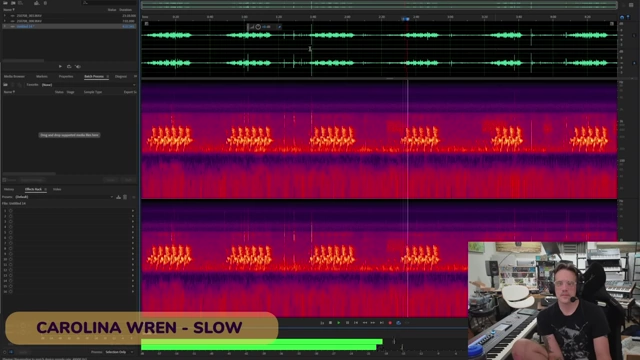Viewport: 640px width, 360px height.
Task: Click Insert into Multitrack icon in Files panel
Action: click(x=37, y=3)
